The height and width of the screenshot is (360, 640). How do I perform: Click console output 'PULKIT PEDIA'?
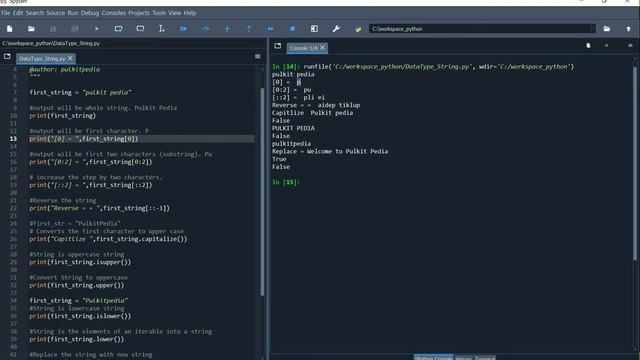(x=293, y=128)
